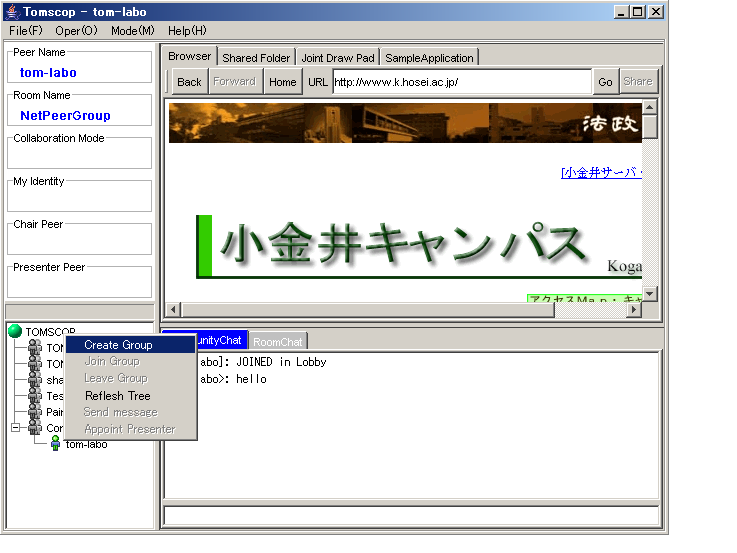
Task: Open the File(F) menu
Action: 26,31
